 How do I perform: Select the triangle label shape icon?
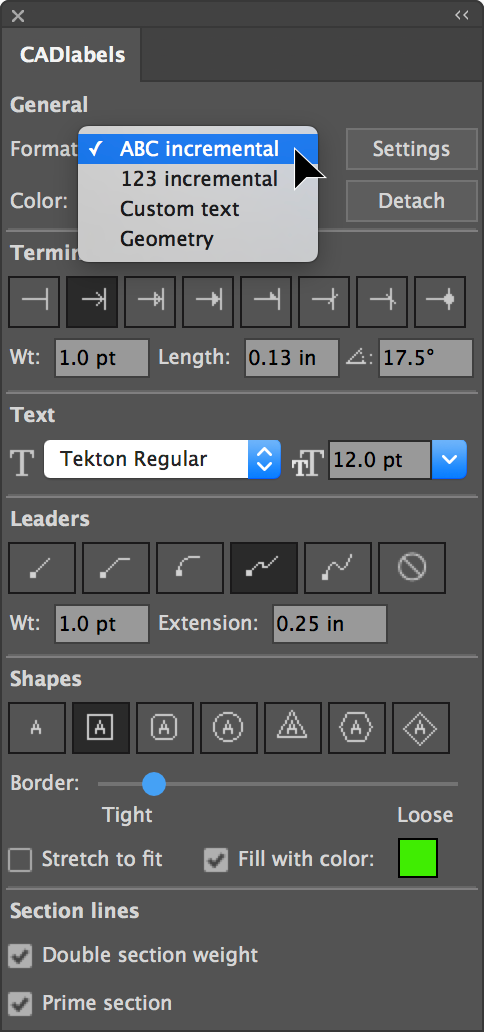coord(292,728)
